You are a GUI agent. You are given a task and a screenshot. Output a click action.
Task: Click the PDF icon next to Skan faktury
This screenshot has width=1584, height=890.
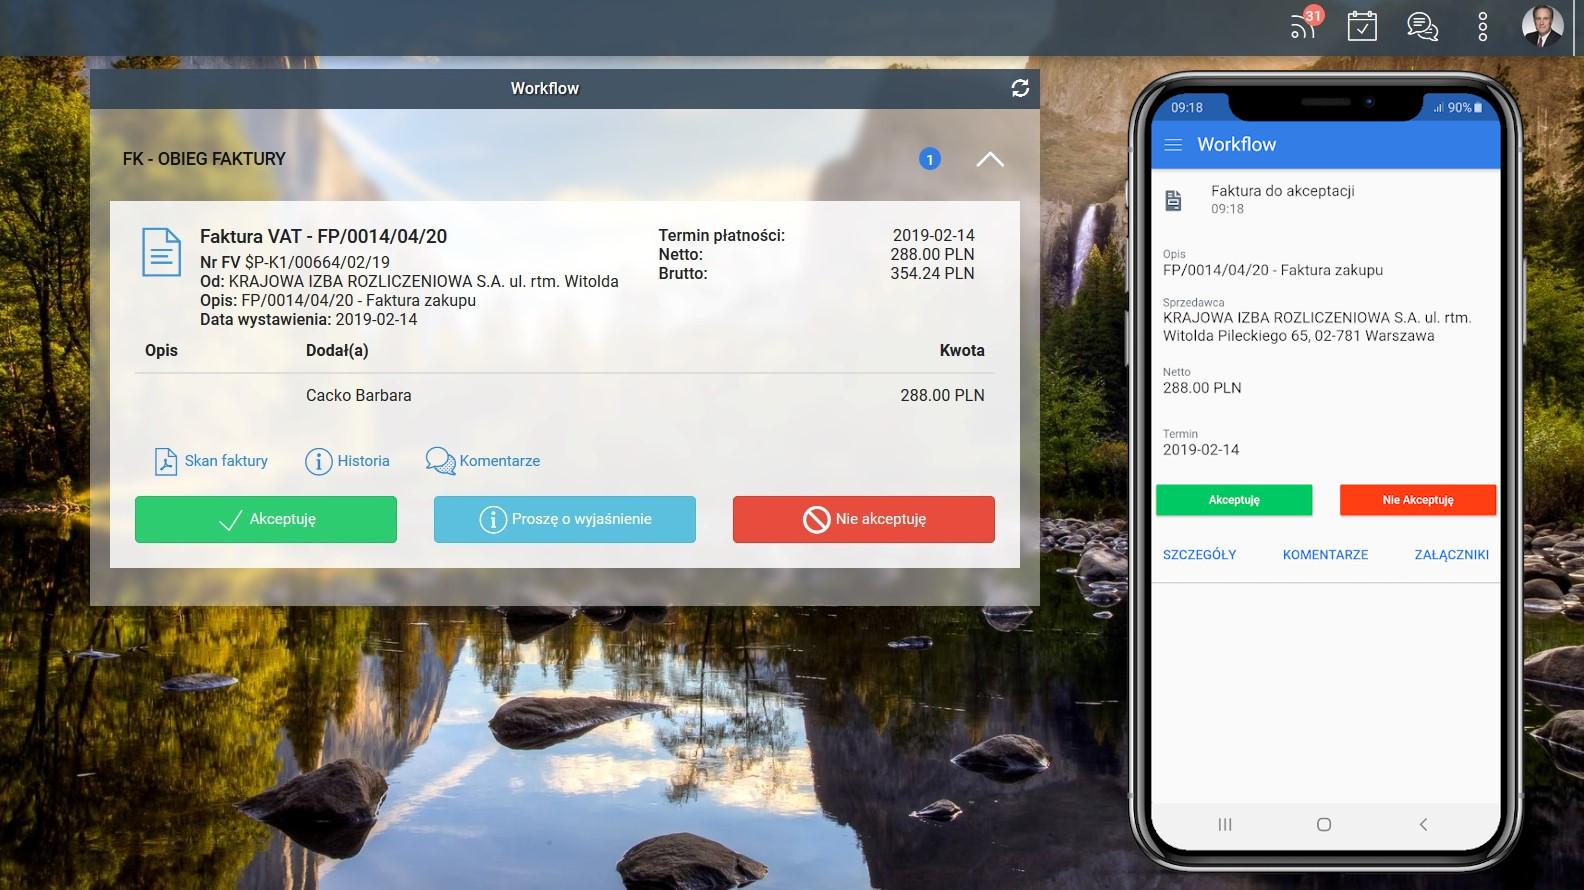[166, 461]
